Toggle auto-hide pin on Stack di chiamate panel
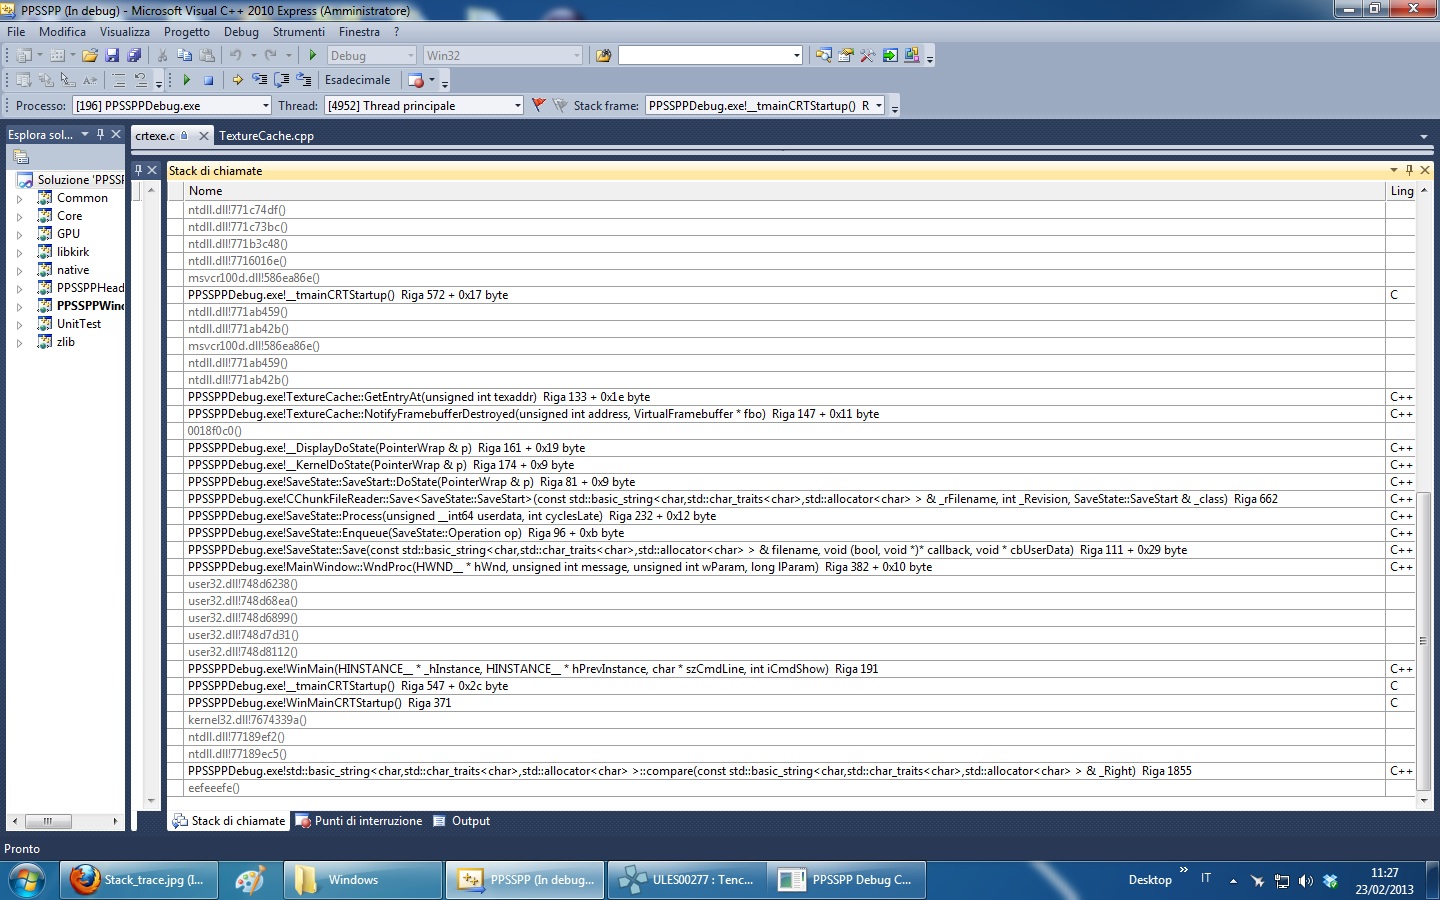The width and height of the screenshot is (1440, 900). click(x=1409, y=171)
